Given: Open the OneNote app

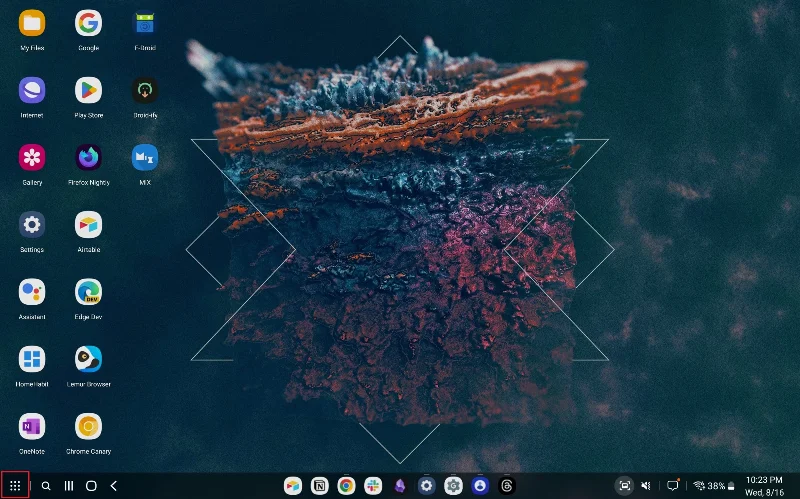Looking at the screenshot, I should [32, 427].
